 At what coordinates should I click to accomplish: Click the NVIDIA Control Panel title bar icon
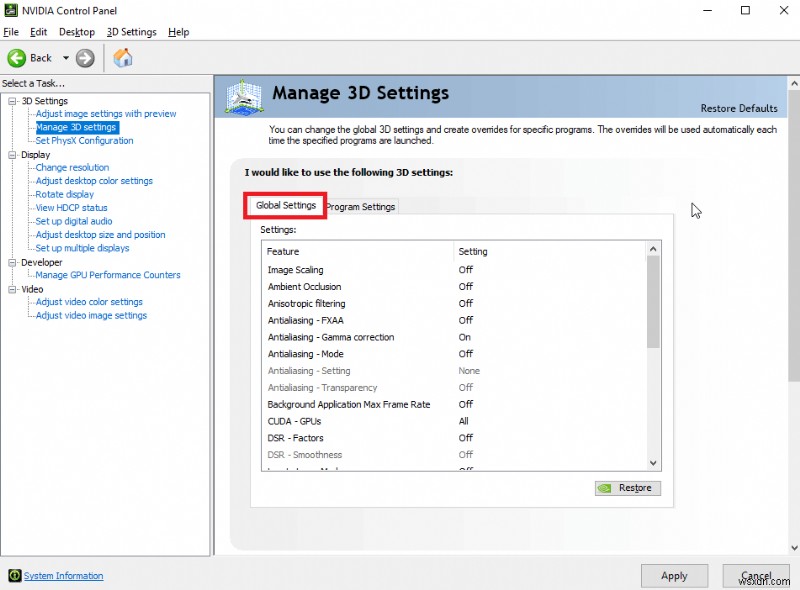click(10, 10)
